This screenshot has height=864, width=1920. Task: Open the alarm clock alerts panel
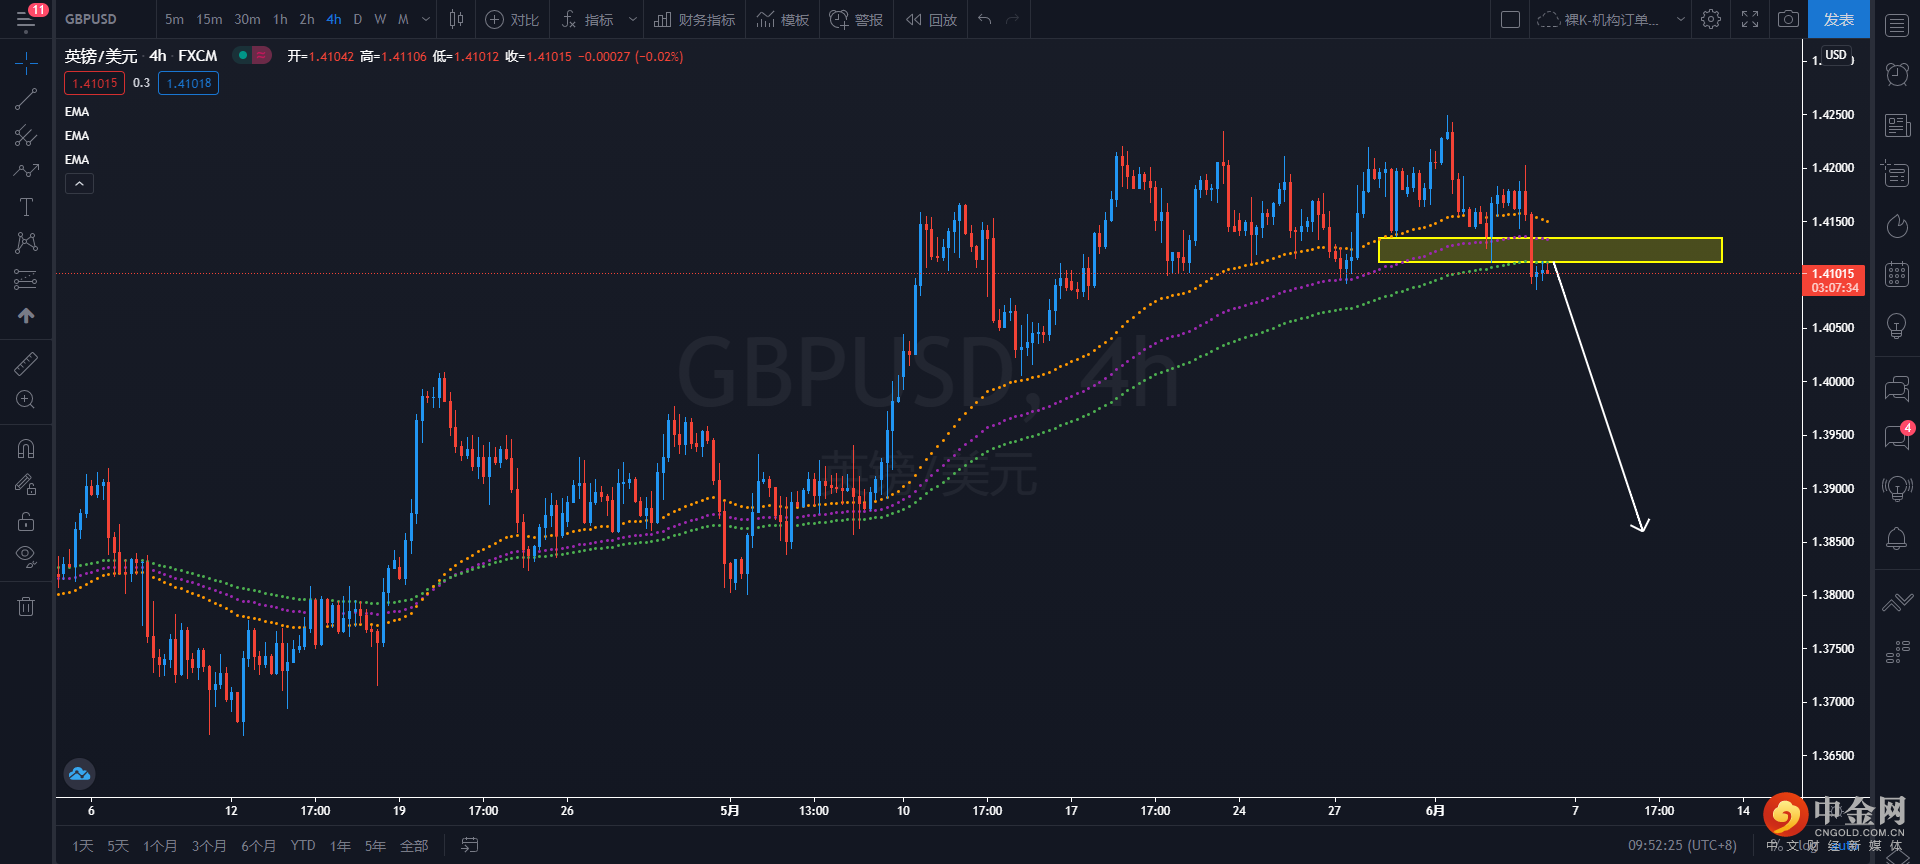1896,74
